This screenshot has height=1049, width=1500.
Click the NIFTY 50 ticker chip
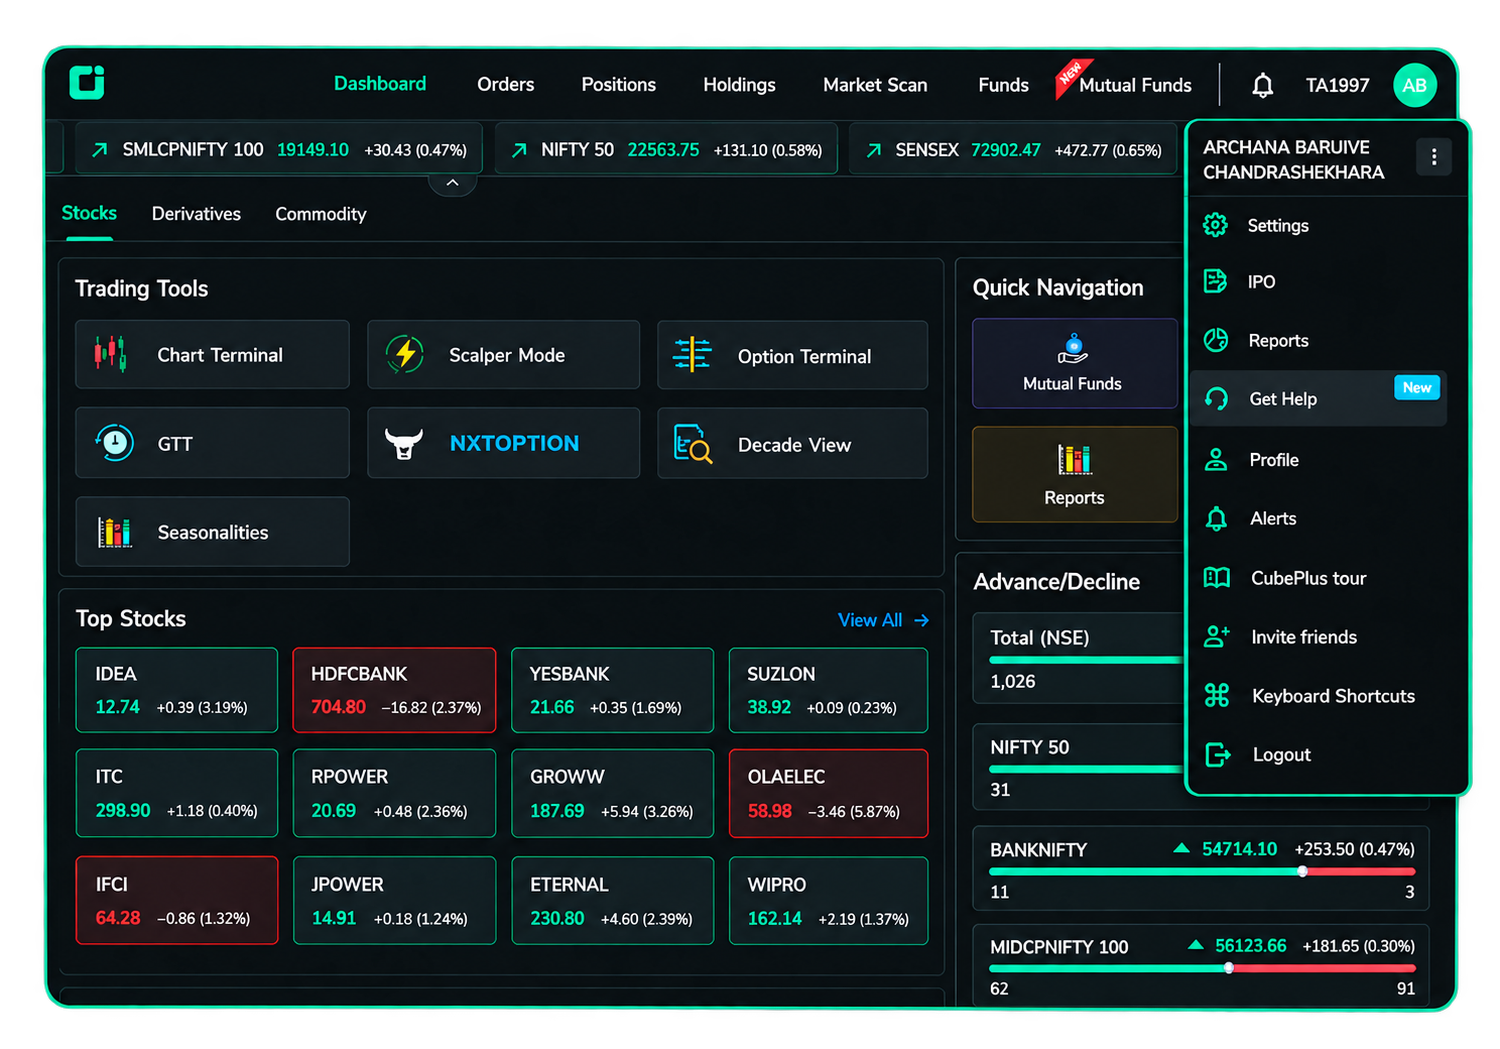(666, 150)
